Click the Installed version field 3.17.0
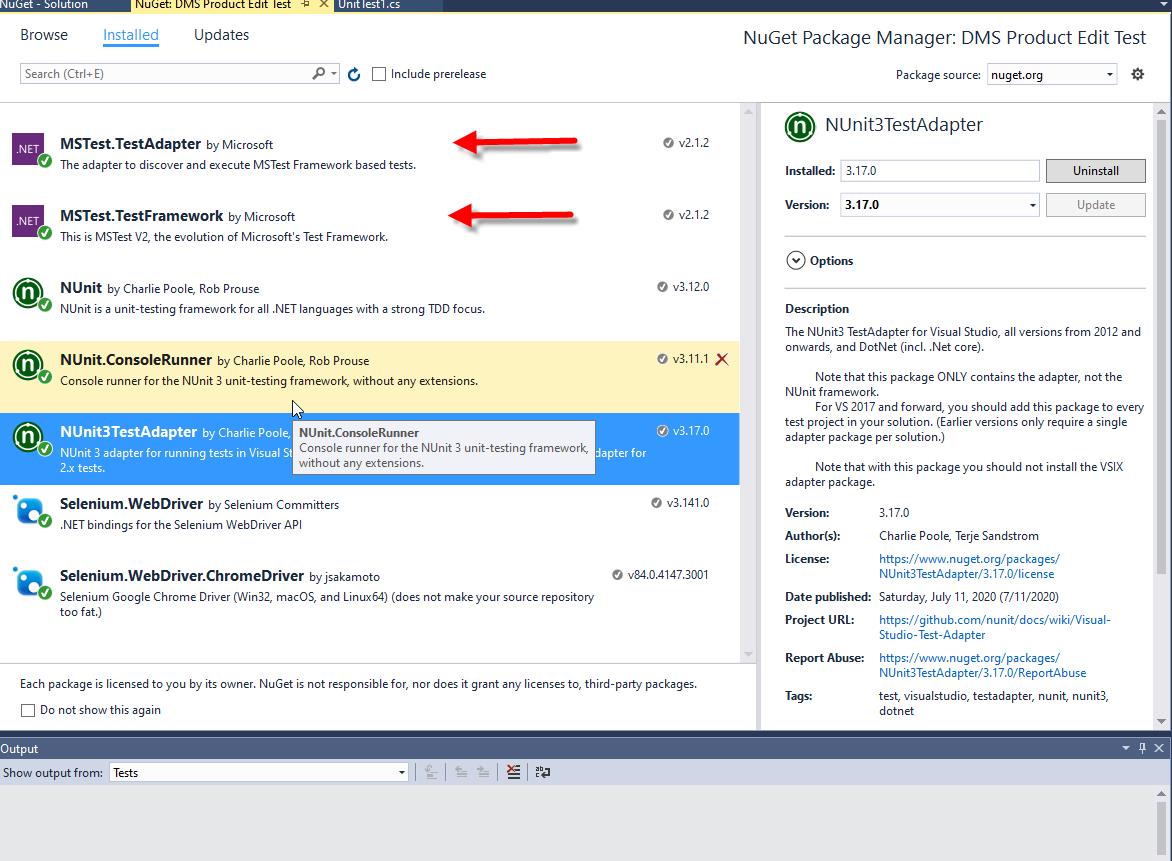Image resolution: width=1172 pixels, height=861 pixels. 940,170
